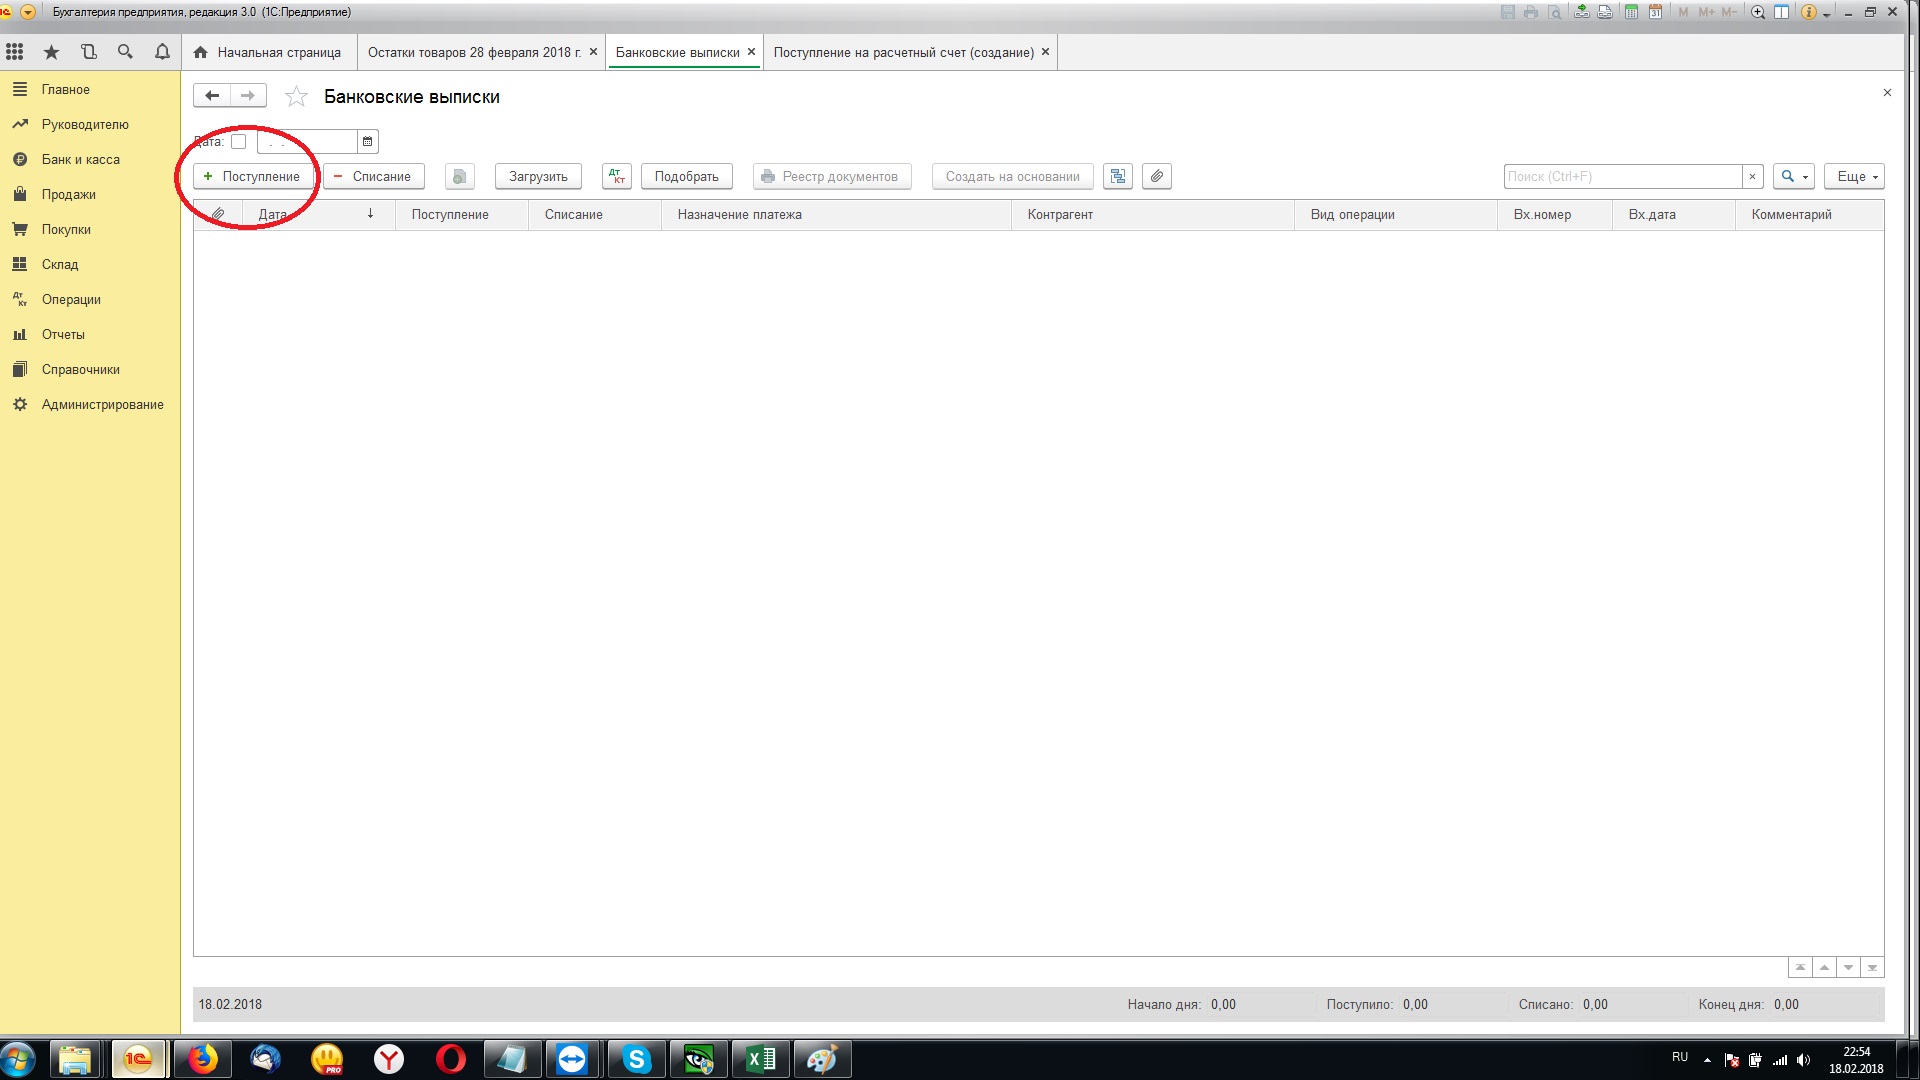Add Банковские выписки to favorites star
The image size is (1920, 1080).
(296, 97)
